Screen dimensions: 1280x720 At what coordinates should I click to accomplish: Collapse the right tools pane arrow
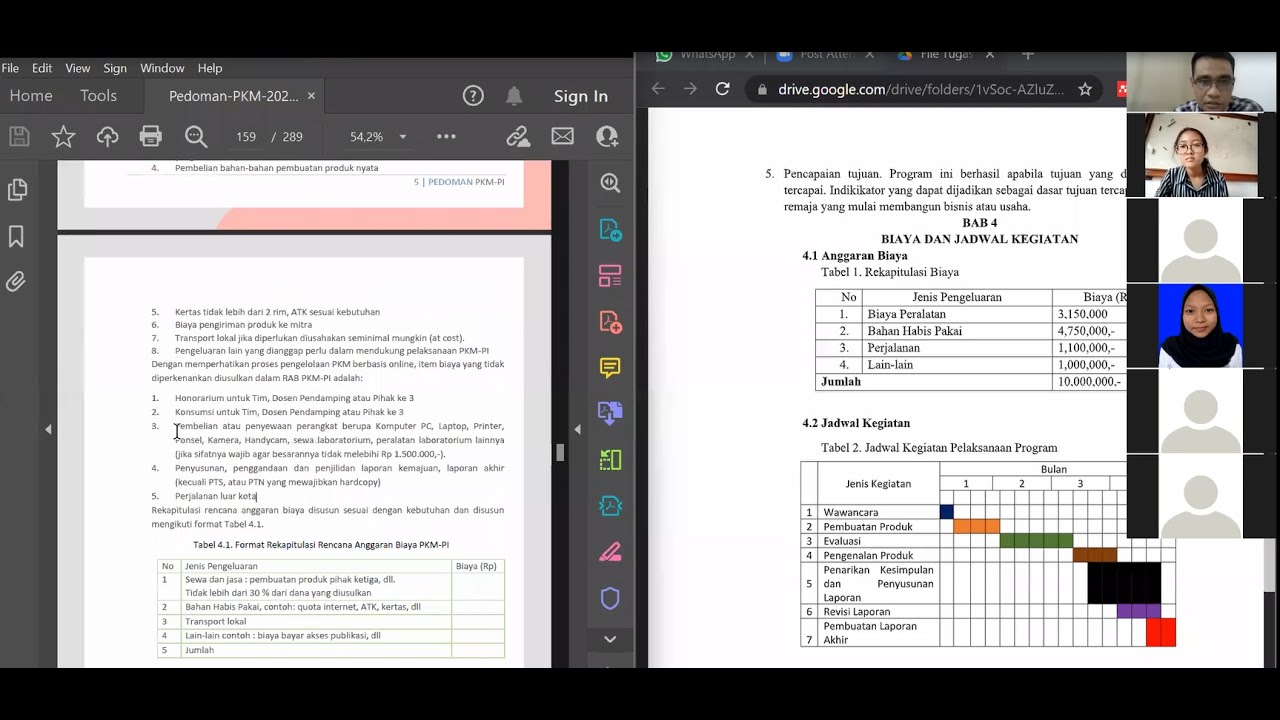click(577, 429)
